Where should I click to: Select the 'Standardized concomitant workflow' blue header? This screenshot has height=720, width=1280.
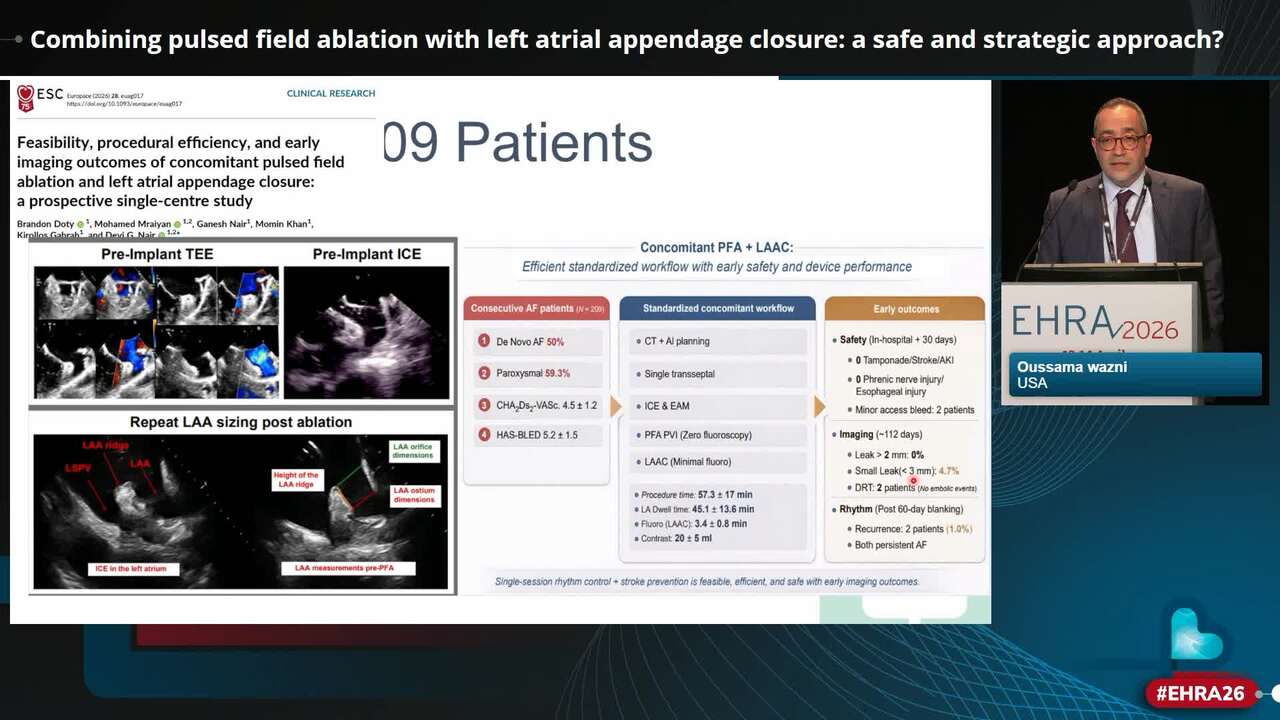718,308
